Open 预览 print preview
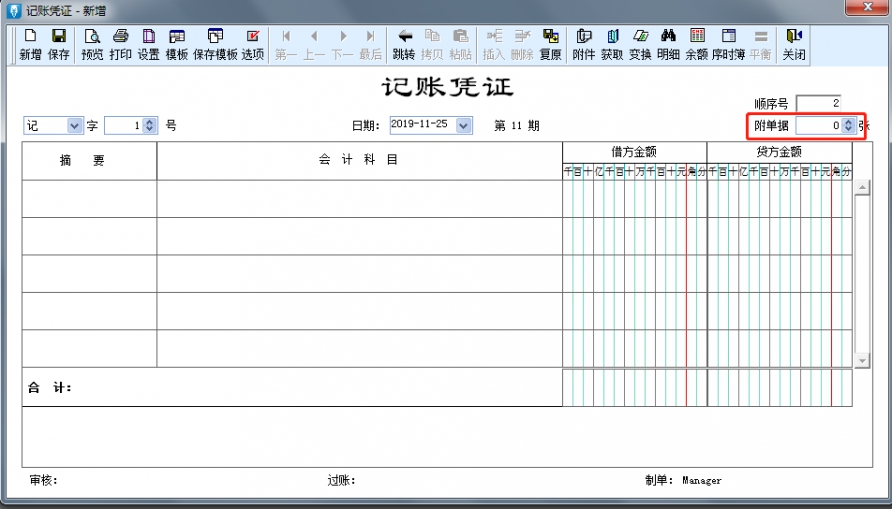This screenshot has height=509, width=892. tap(92, 44)
